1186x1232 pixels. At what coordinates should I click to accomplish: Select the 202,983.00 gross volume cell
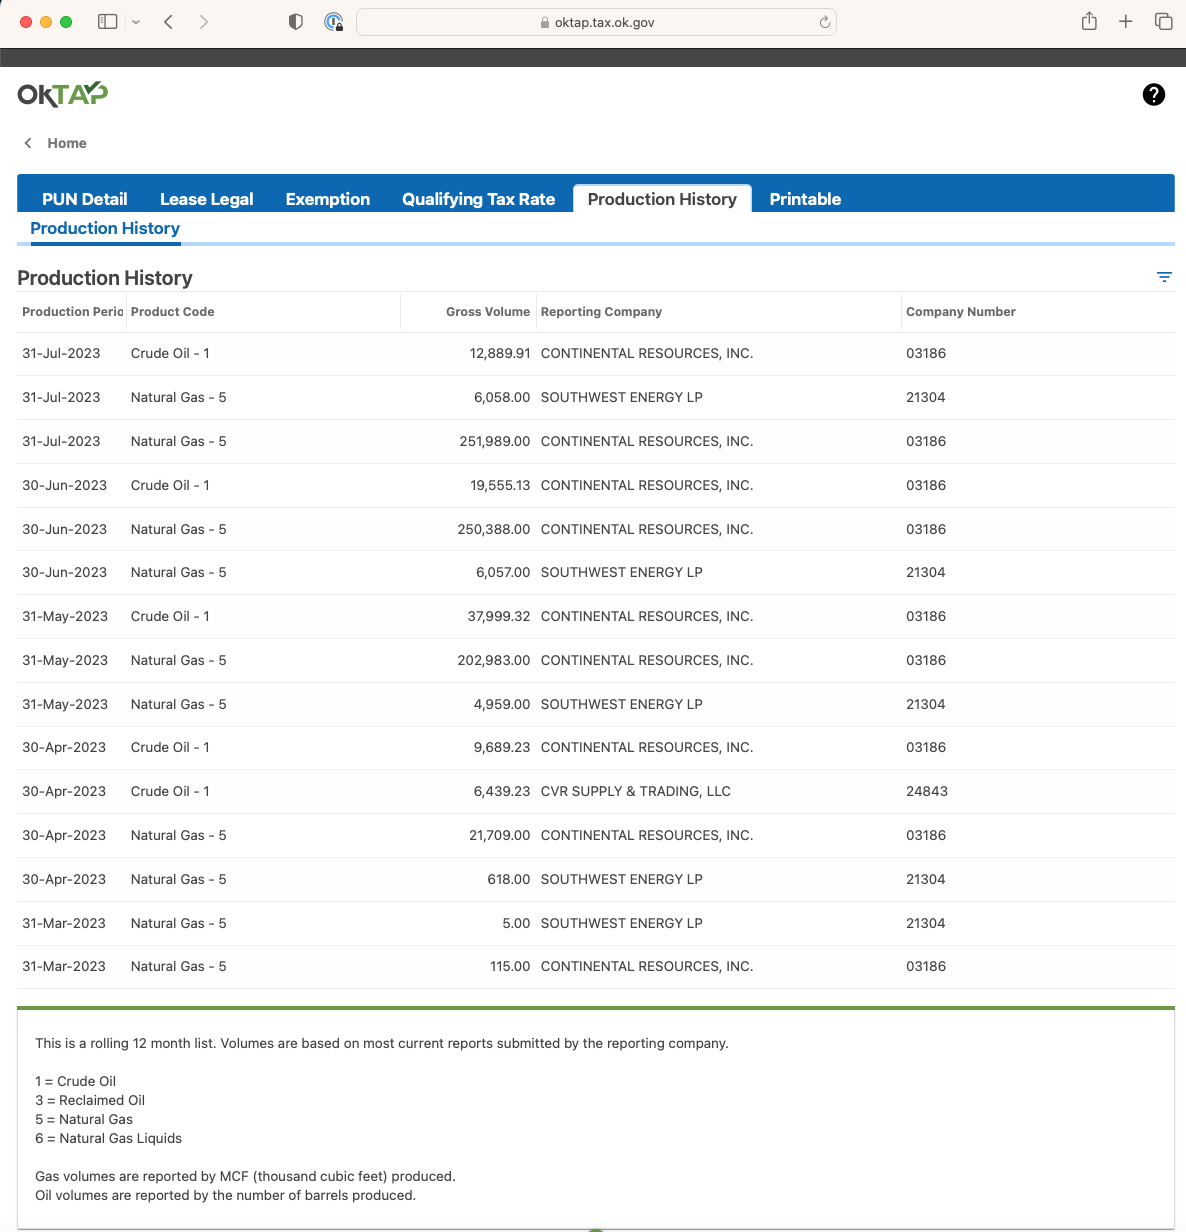click(x=494, y=660)
